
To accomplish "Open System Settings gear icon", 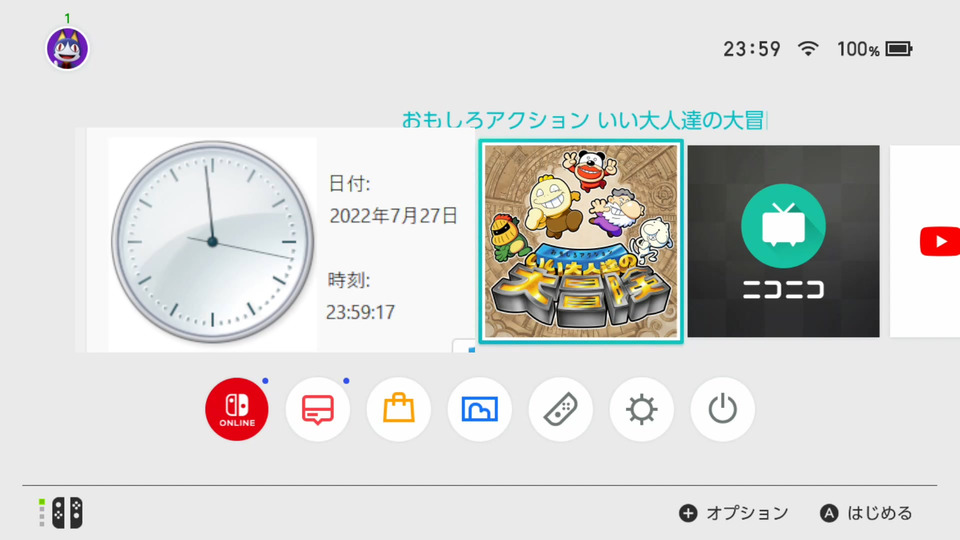I will click(642, 409).
